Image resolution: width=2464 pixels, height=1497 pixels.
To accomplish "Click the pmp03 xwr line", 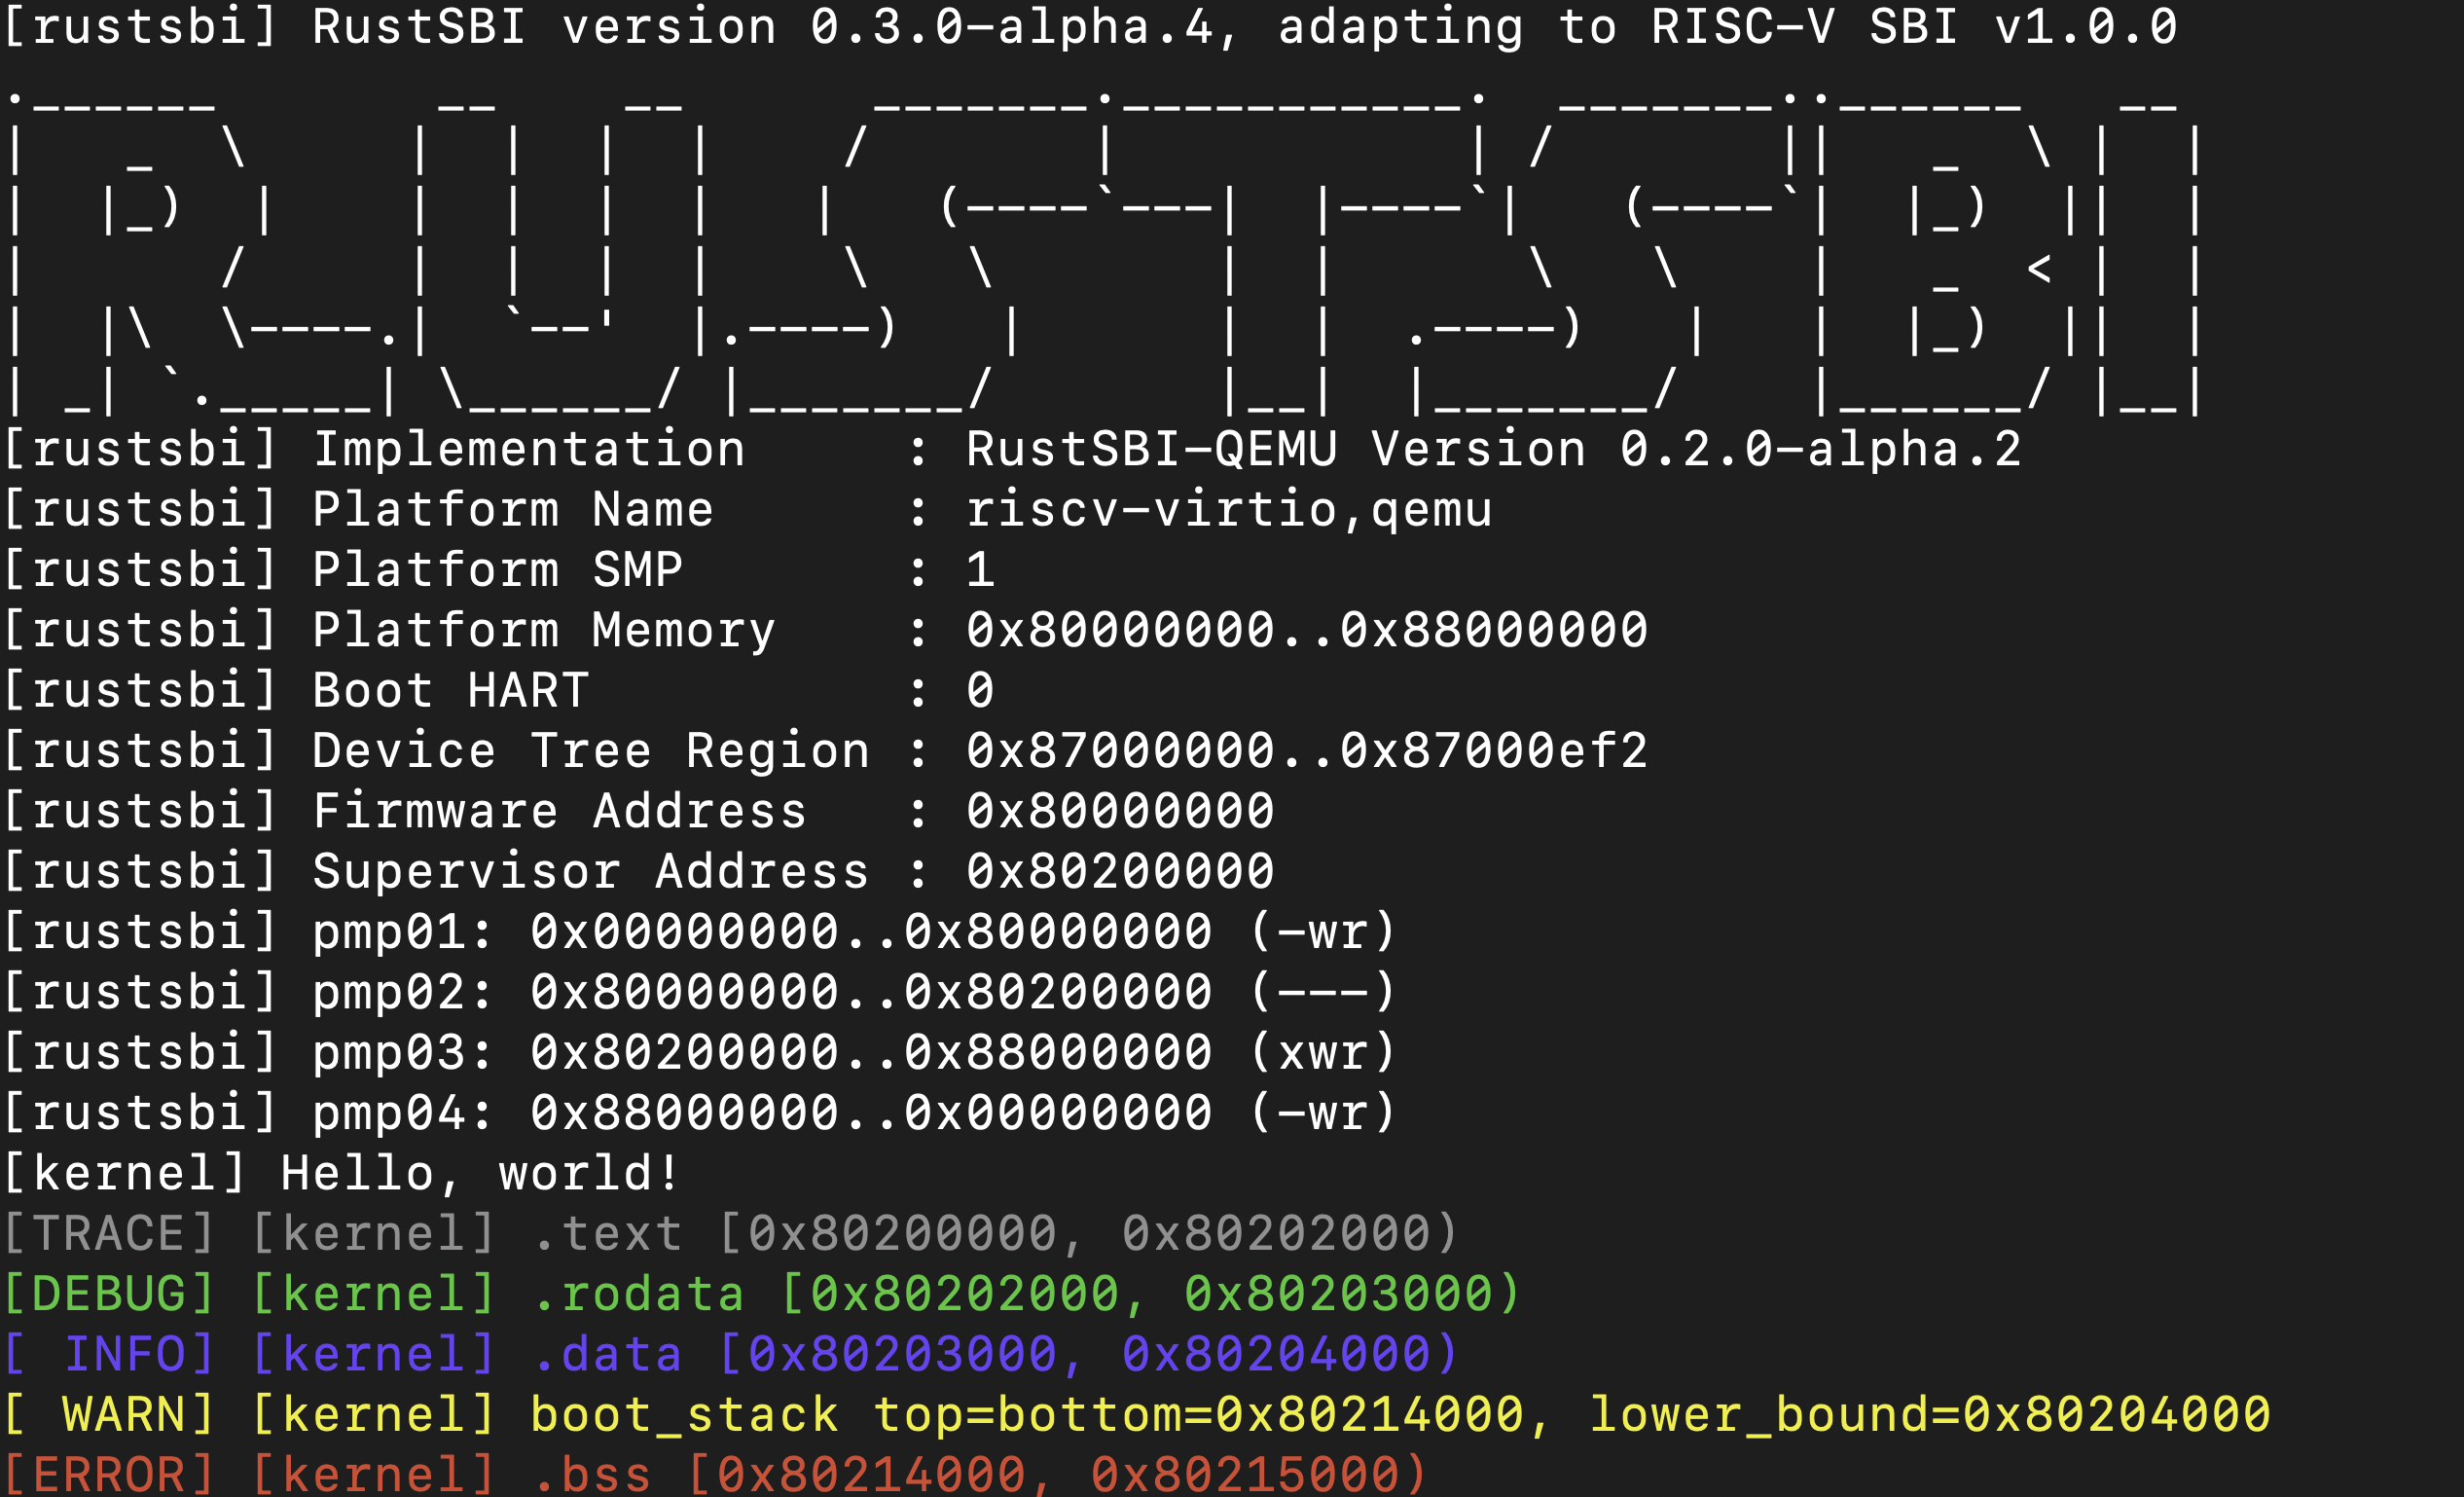I will click(x=700, y=1053).
